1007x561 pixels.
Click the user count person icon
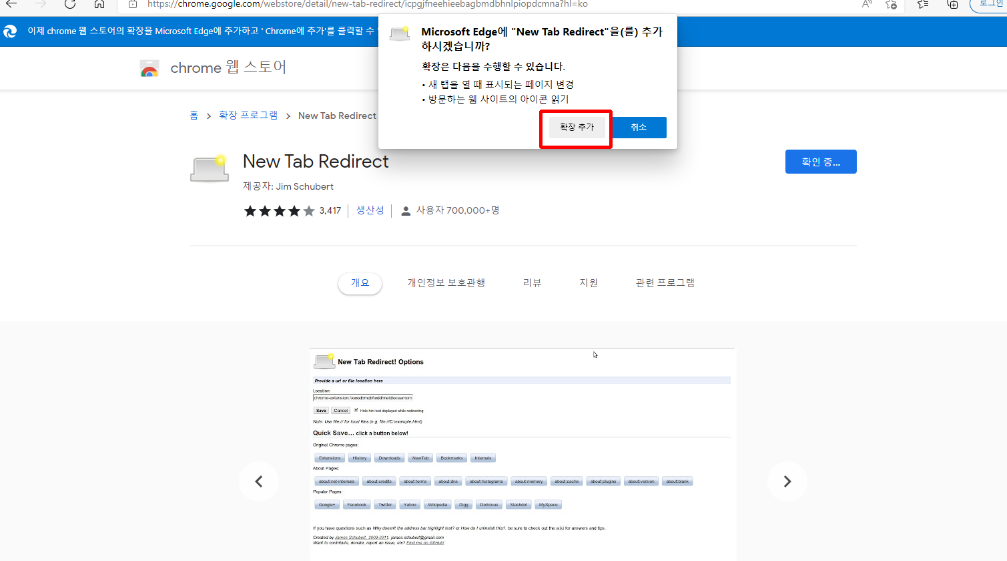406,211
